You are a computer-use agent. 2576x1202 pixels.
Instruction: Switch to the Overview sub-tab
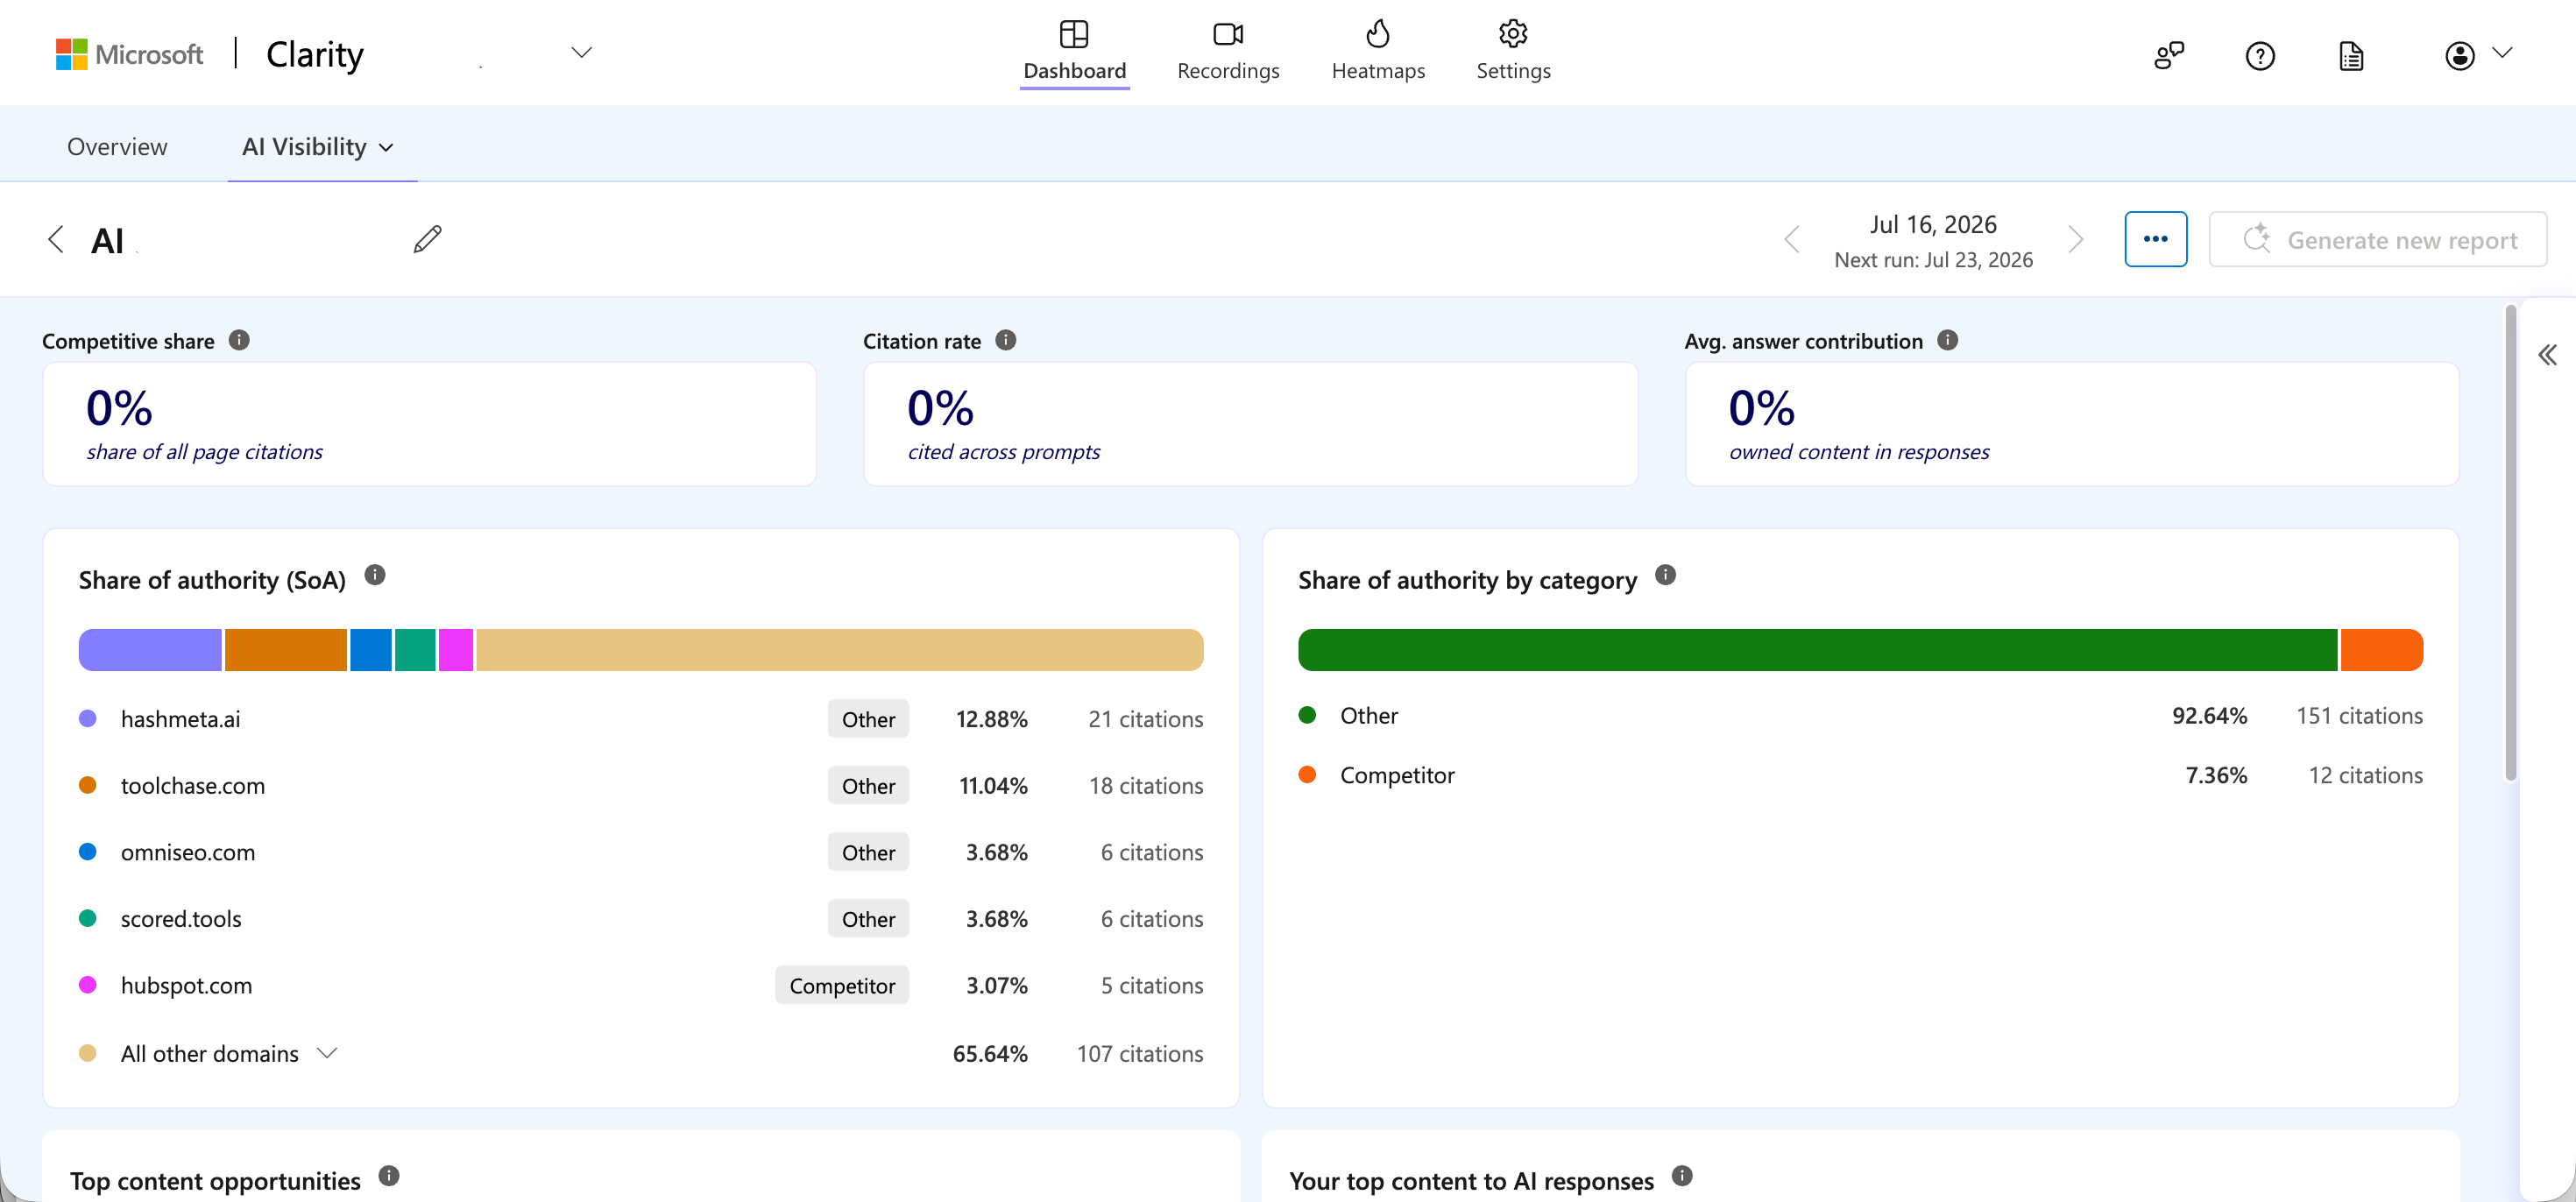point(117,146)
